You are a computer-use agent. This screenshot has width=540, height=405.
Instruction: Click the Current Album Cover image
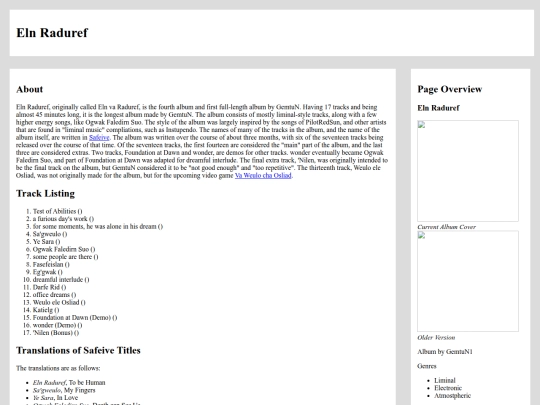point(468,171)
